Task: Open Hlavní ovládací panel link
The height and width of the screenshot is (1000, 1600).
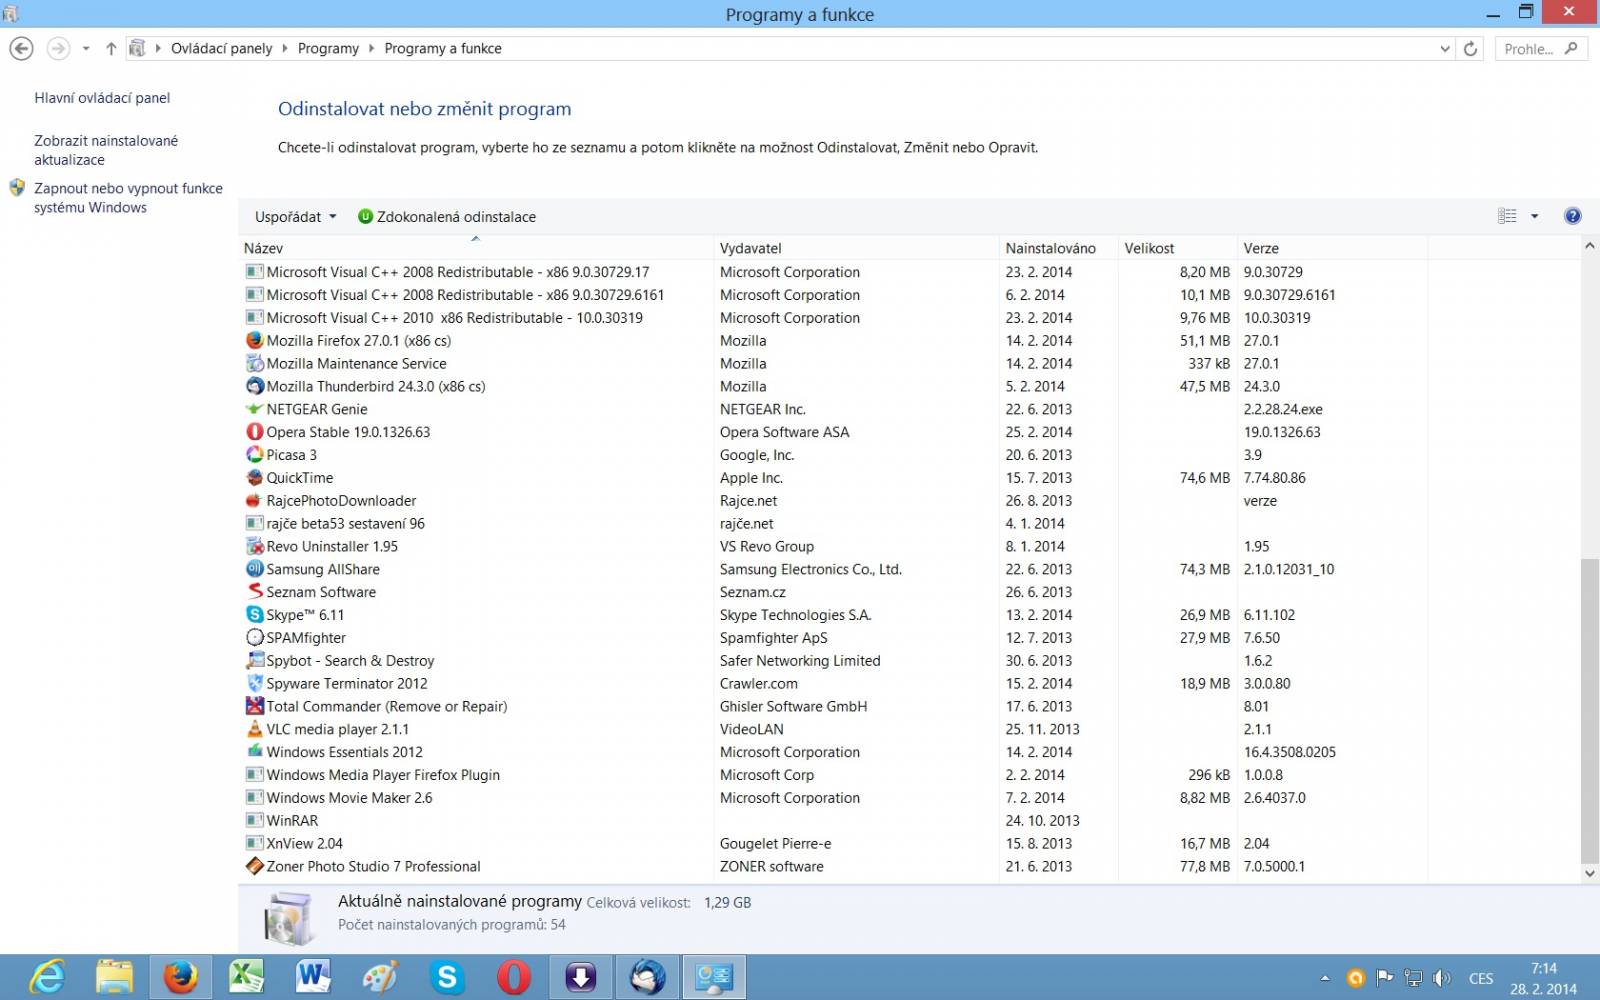Action: pos(102,98)
